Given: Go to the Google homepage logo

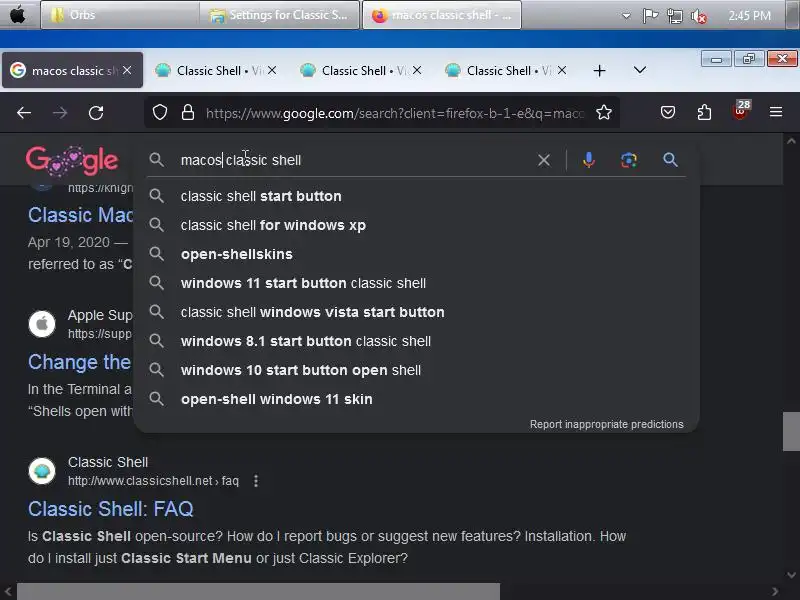Looking at the screenshot, I should (x=72, y=160).
